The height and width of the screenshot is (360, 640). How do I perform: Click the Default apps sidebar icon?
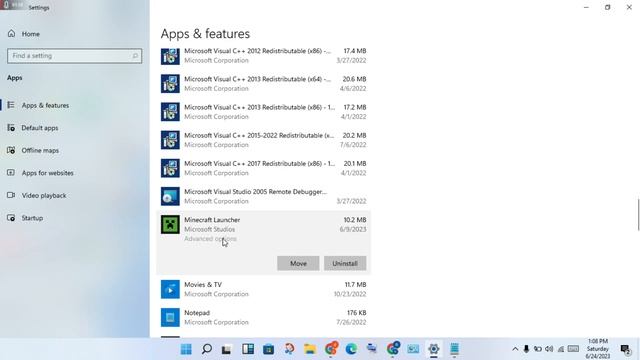tap(11, 128)
